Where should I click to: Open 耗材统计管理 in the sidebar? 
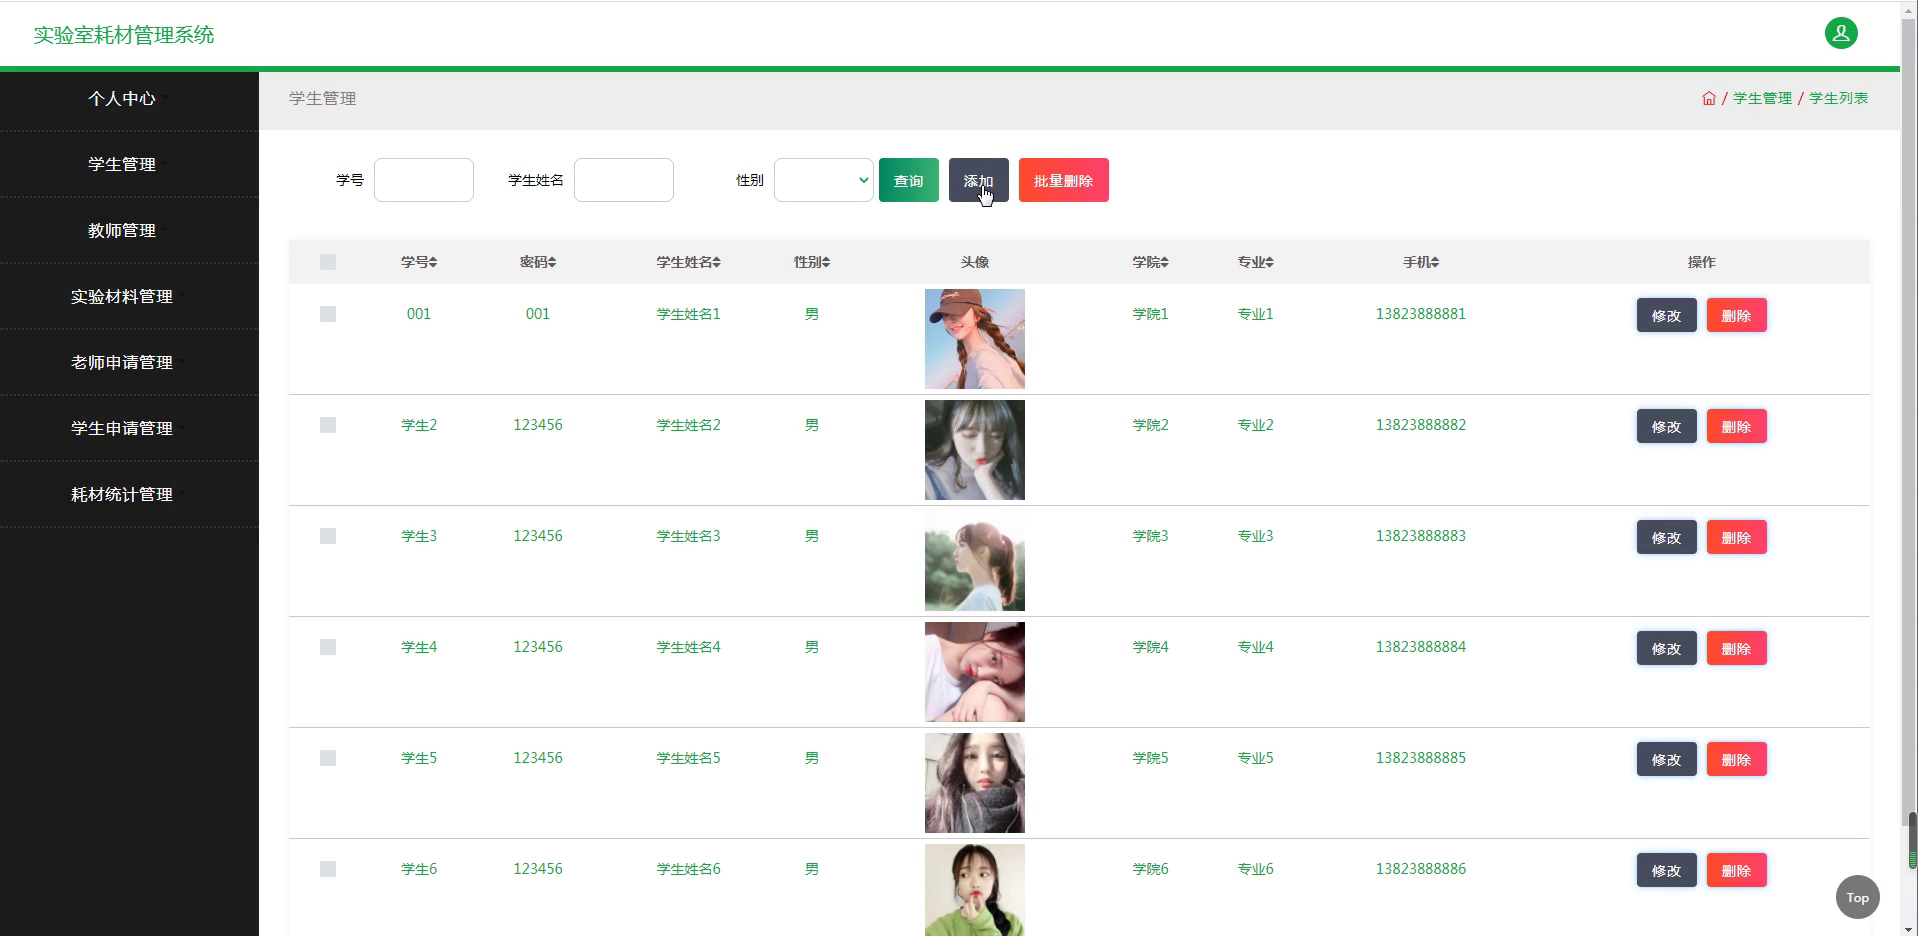pyautogui.click(x=122, y=494)
